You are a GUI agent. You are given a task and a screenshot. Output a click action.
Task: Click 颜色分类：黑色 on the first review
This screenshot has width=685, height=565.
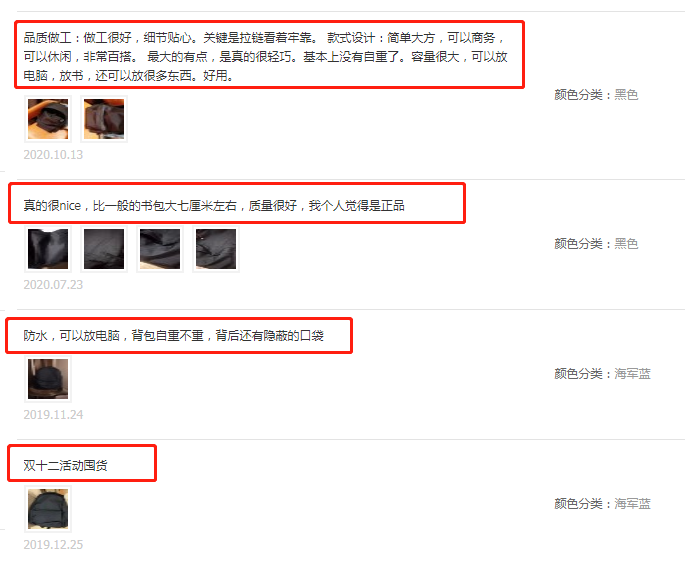point(596,94)
